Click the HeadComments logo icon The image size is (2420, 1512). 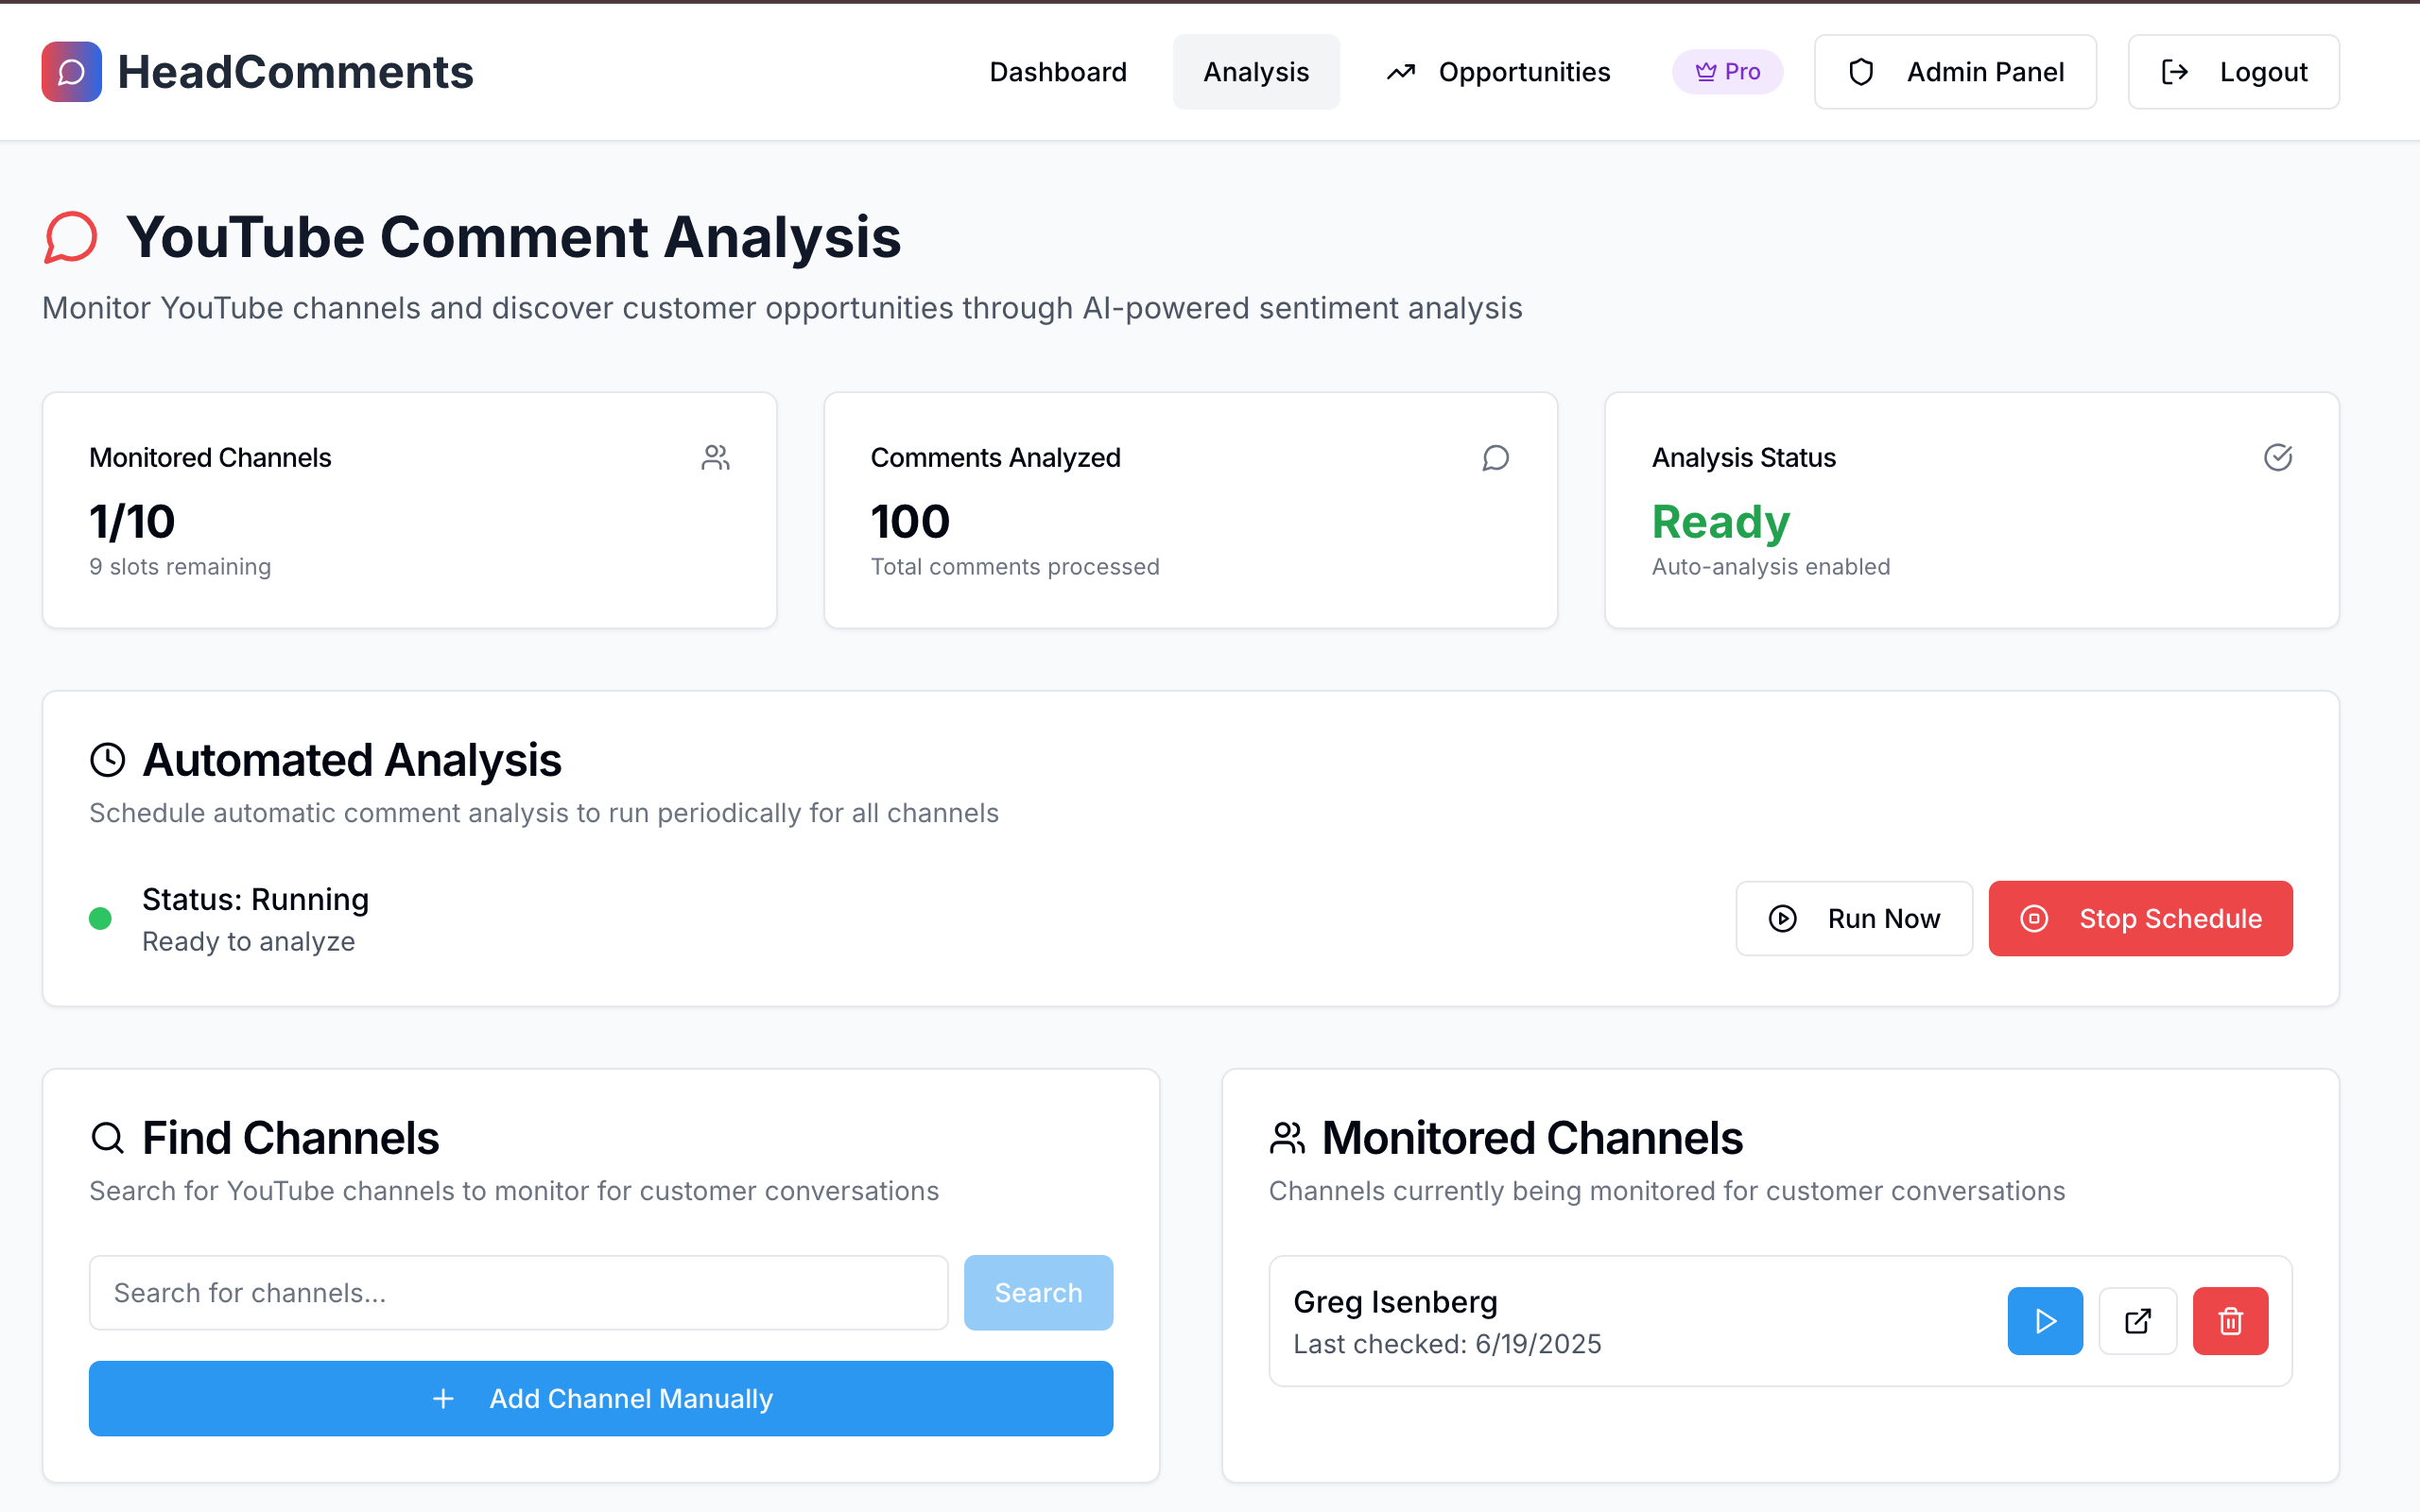71,72
